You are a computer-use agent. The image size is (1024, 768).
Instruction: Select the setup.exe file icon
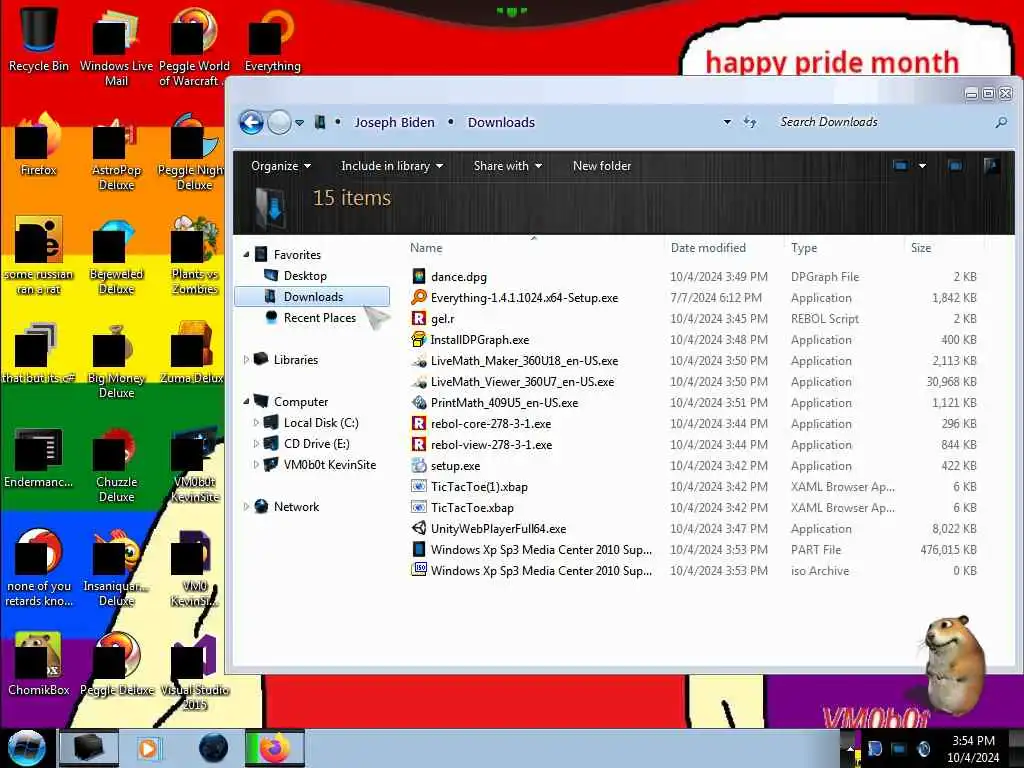tap(419, 466)
